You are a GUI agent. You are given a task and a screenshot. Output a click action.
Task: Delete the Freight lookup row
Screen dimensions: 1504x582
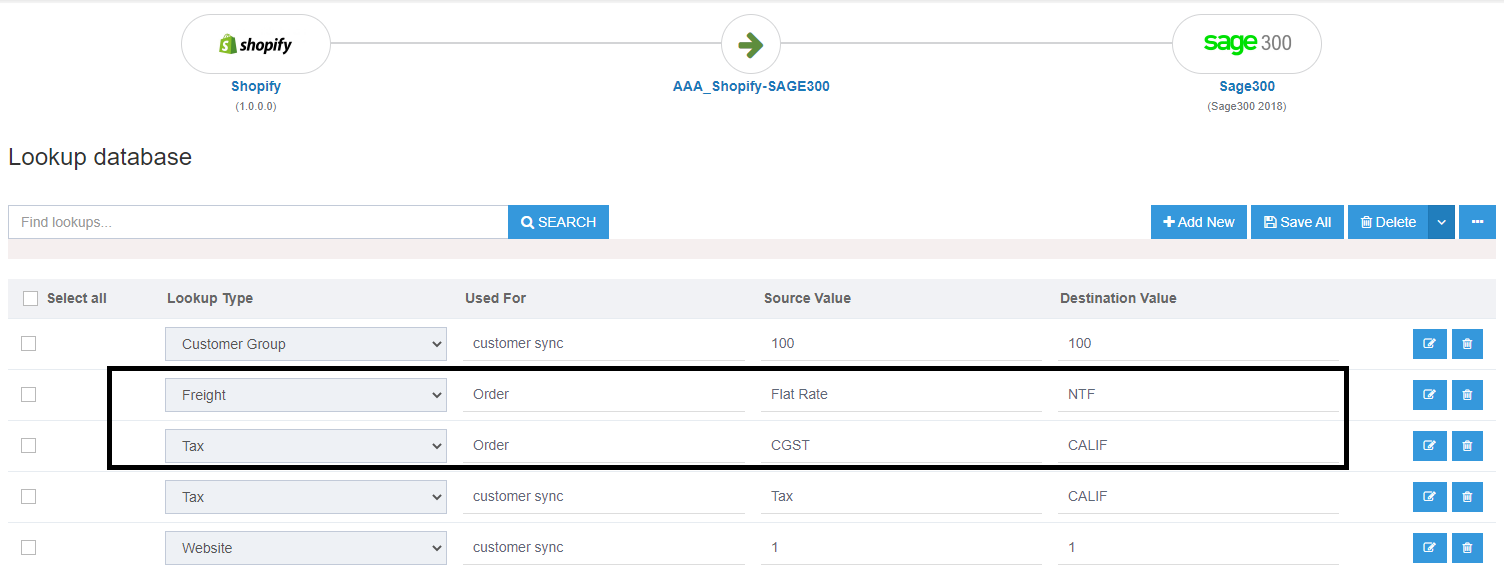(x=1467, y=395)
